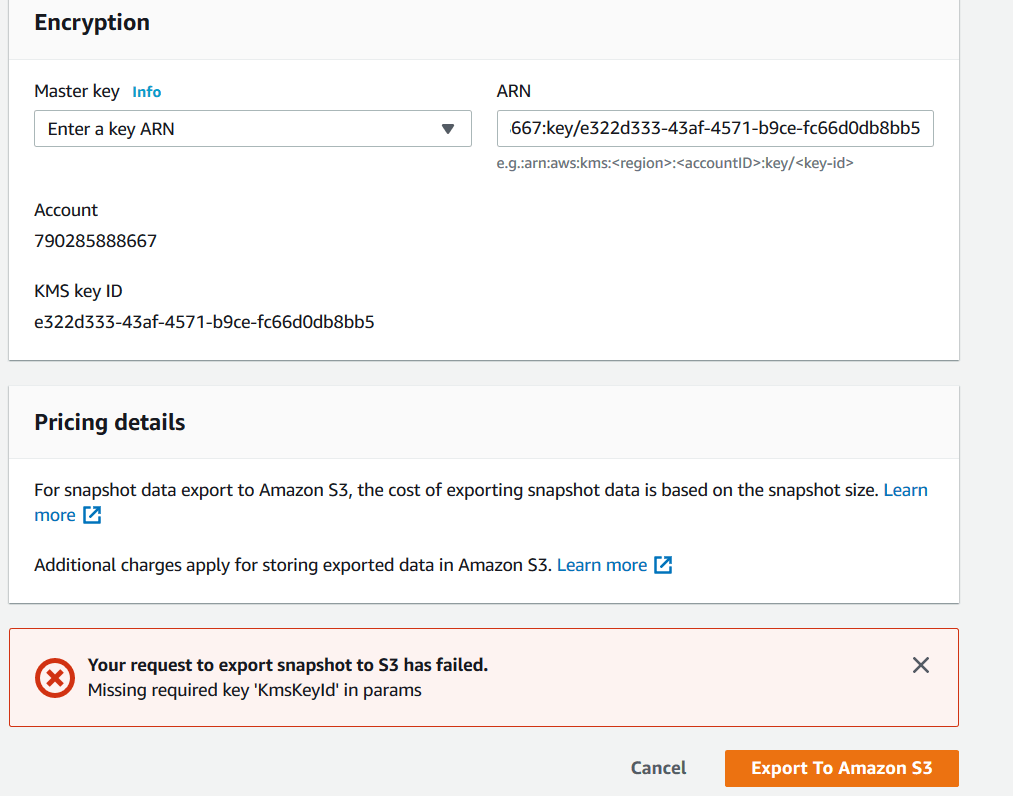Click the Cancel button
Screen dimensions: 1013x796
click(657, 768)
